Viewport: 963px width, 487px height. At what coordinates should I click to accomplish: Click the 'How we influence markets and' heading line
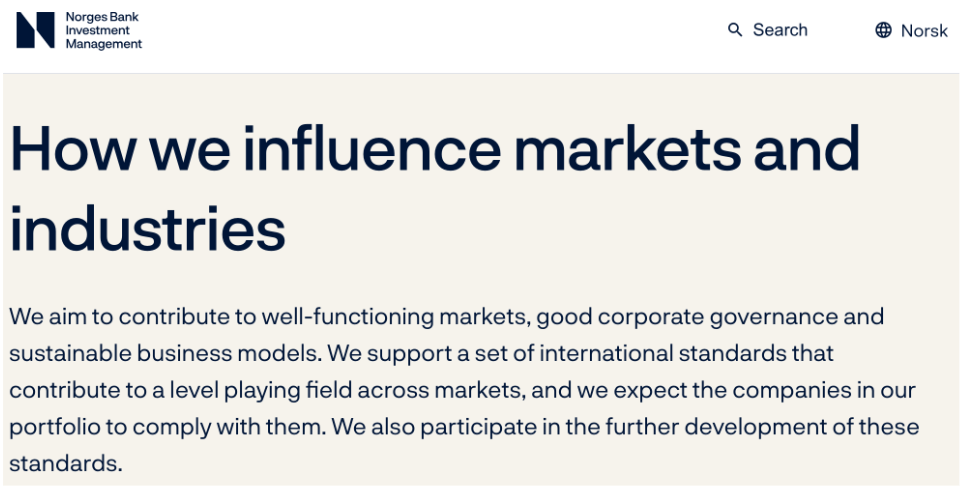coord(435,149)
